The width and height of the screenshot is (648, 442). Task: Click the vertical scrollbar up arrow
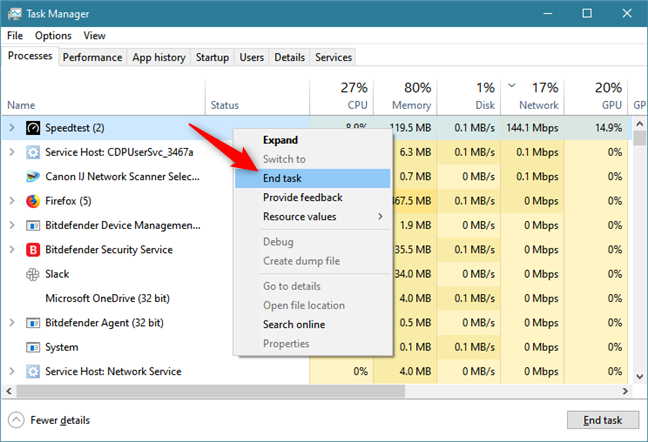click(x=639, y=124)
